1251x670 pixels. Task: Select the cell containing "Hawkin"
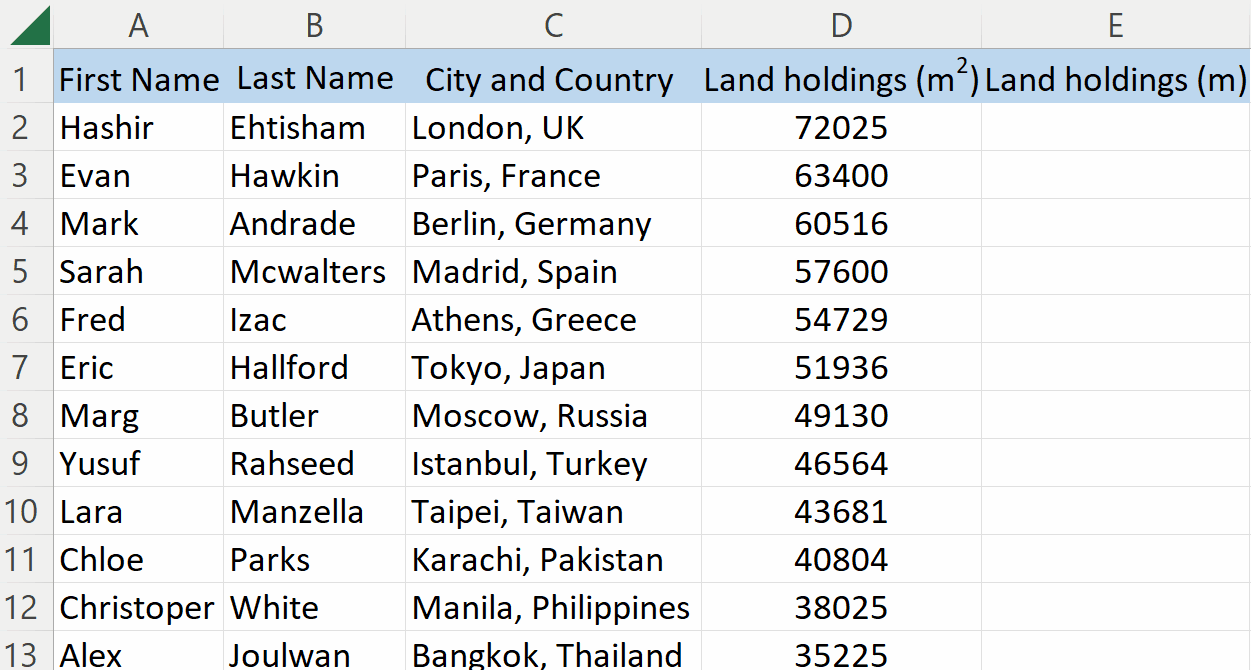[314, 175]
